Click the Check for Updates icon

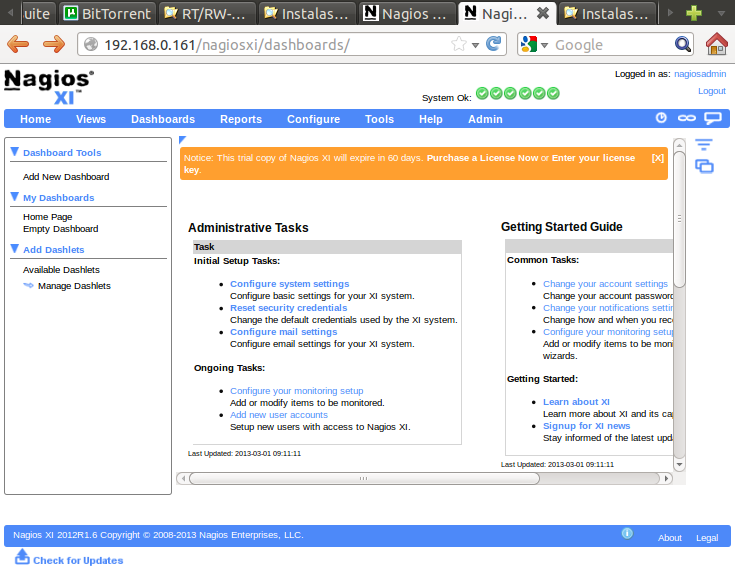pos(22,558)
